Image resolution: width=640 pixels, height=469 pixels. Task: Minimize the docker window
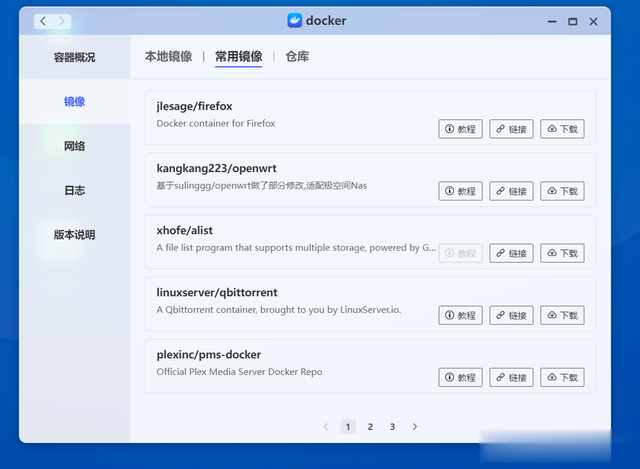(552, 22)
